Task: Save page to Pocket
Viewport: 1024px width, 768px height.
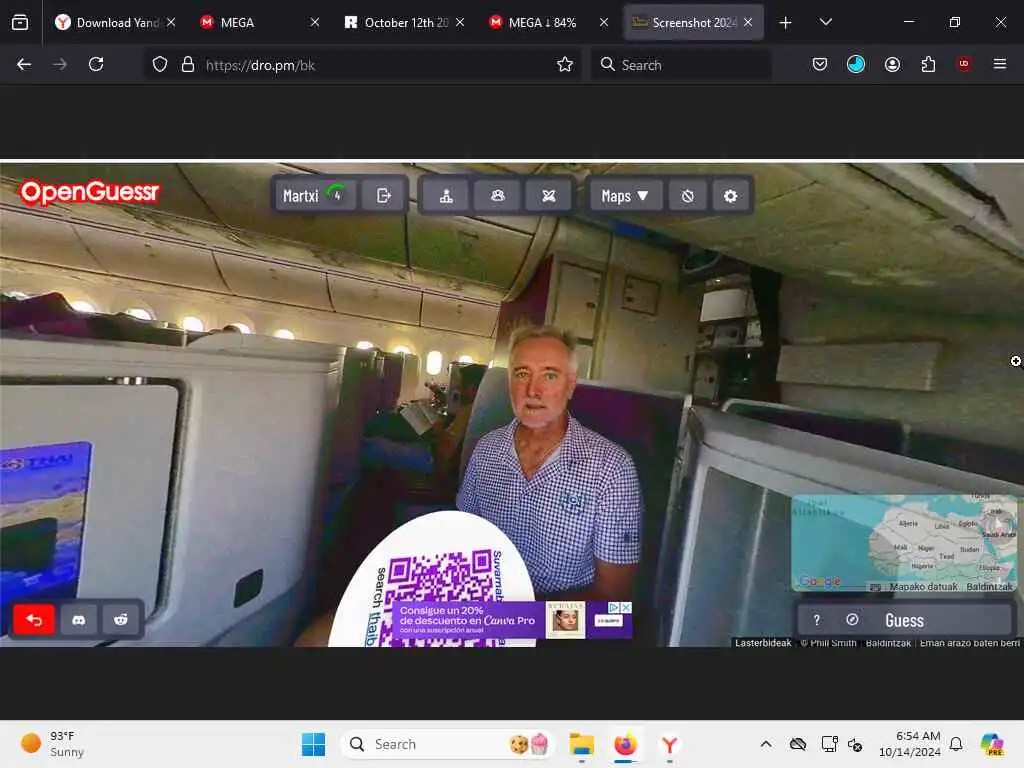Action: click(820, 64)
